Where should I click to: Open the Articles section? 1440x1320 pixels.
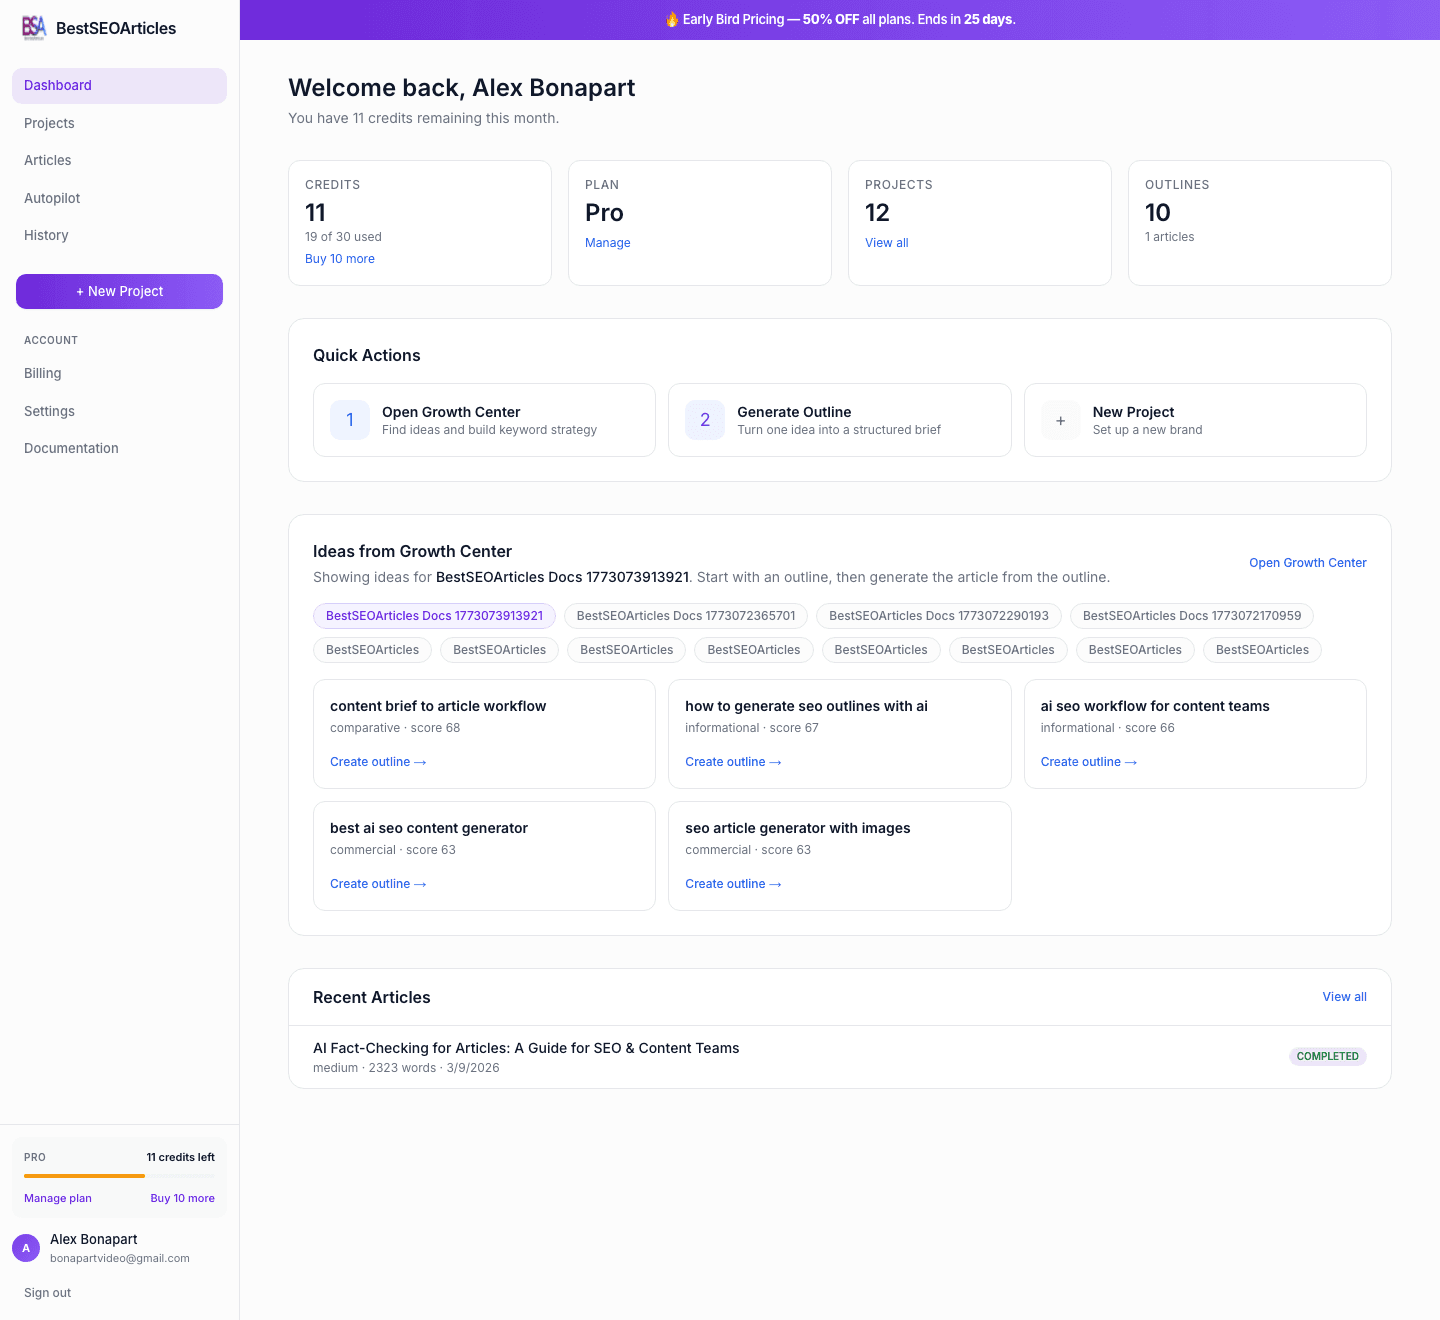point(48,160)
